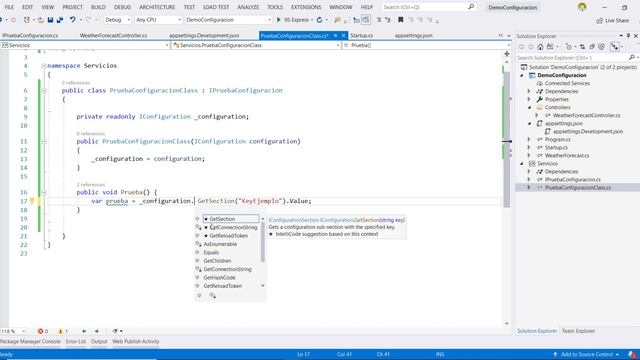
Task: Click Add to Source Control
Action: tap(586, 354)
